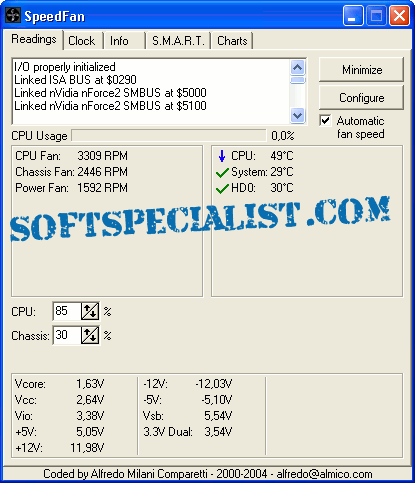Open the Configure dialog button
Viewport: 415px width, 483px height.
pos(361,98)
